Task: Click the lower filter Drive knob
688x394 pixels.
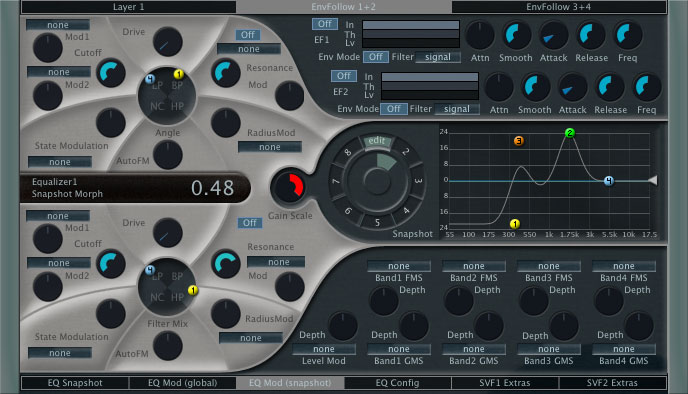Action: point(168,233)
